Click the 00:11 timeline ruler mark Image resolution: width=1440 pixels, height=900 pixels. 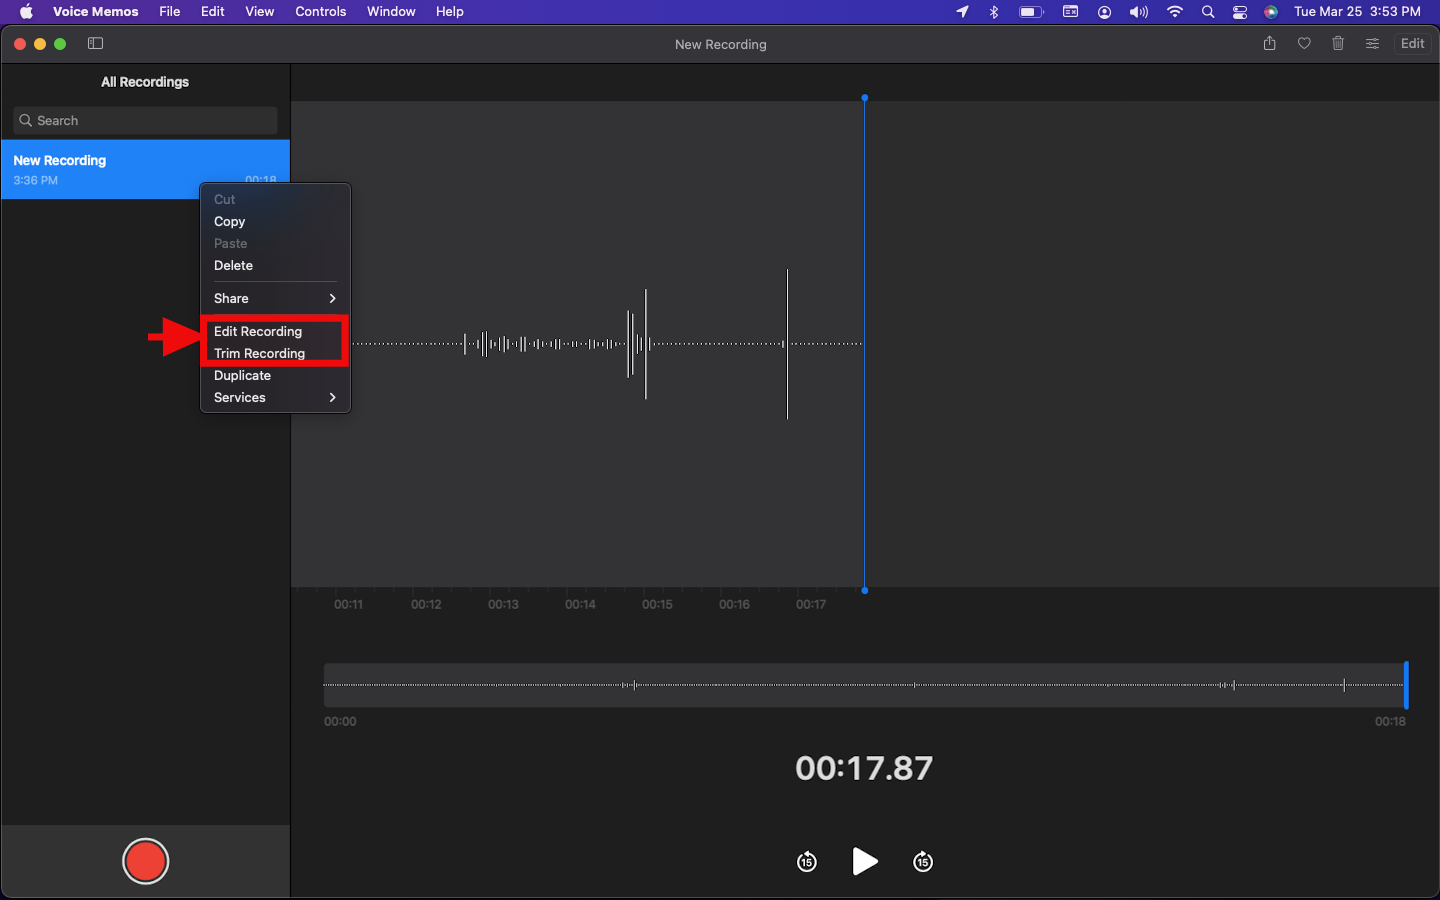[349, 604]
